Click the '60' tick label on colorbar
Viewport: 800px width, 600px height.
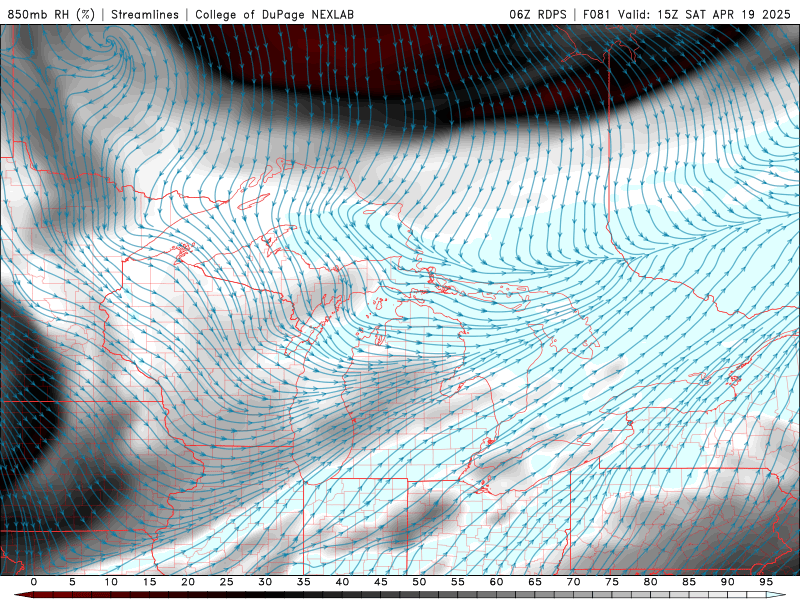coord(496,582)
